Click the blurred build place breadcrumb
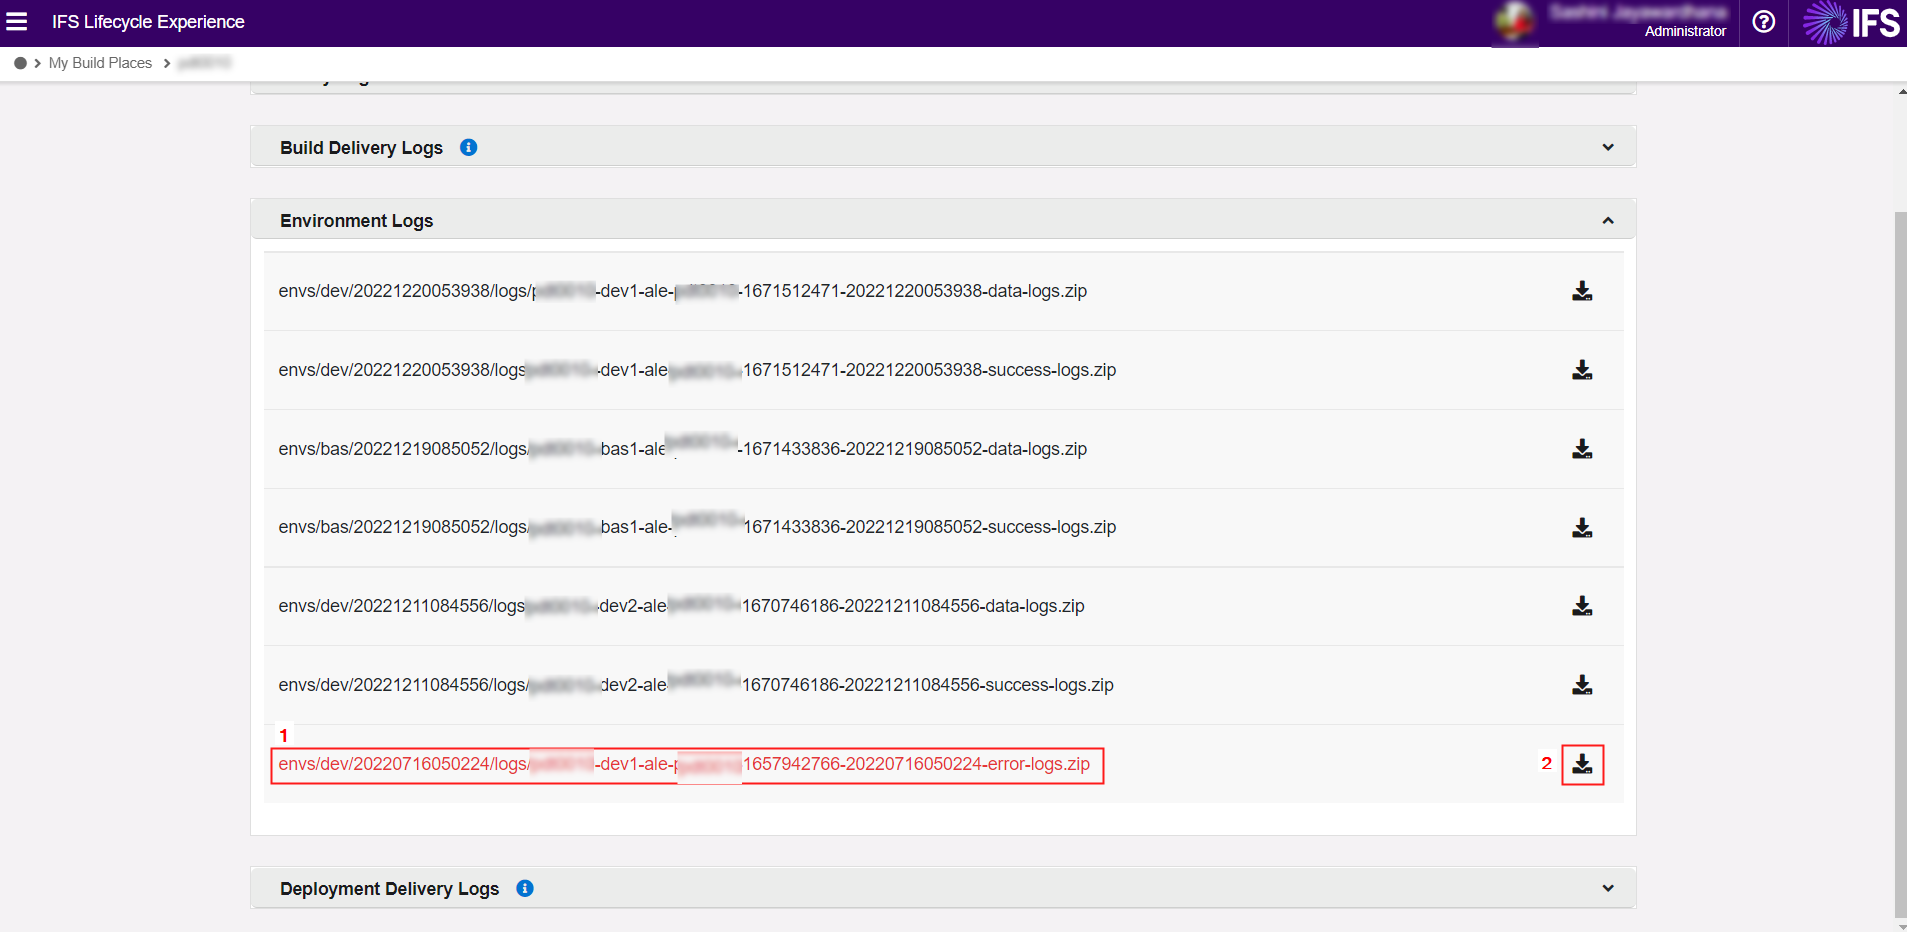This screenshot has width=1907, height=932. [205, 63]
